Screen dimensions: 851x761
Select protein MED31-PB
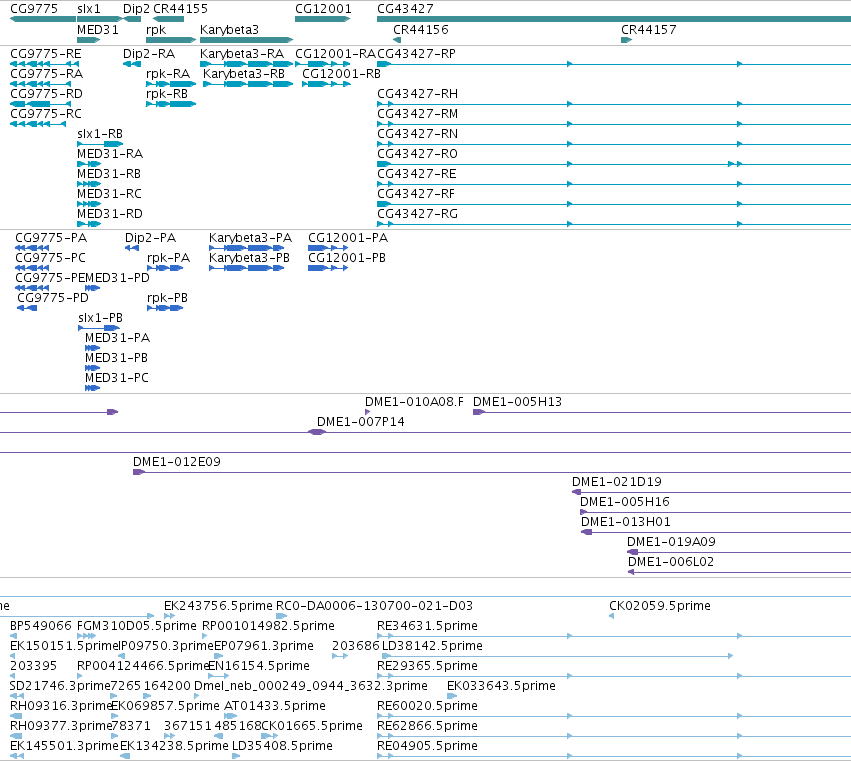point(117,358)
